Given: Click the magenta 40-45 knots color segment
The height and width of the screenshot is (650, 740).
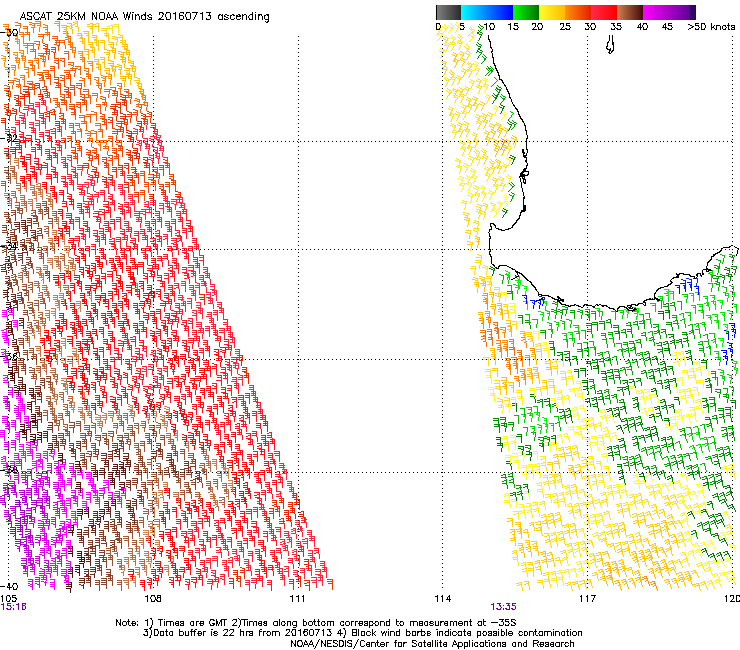Looking at the screenshot, I should [x=656, y=12].
